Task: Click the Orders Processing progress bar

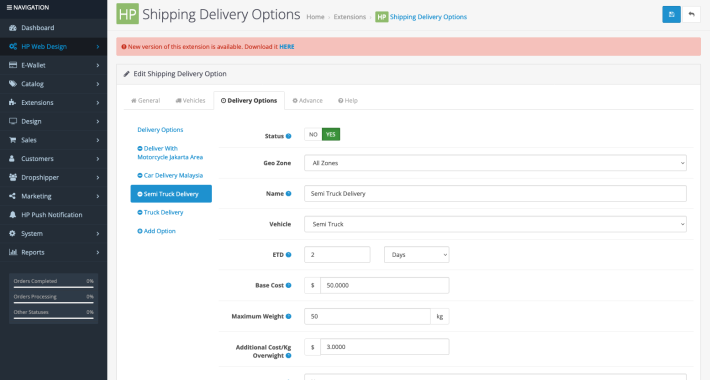Action: pos(53,303)
